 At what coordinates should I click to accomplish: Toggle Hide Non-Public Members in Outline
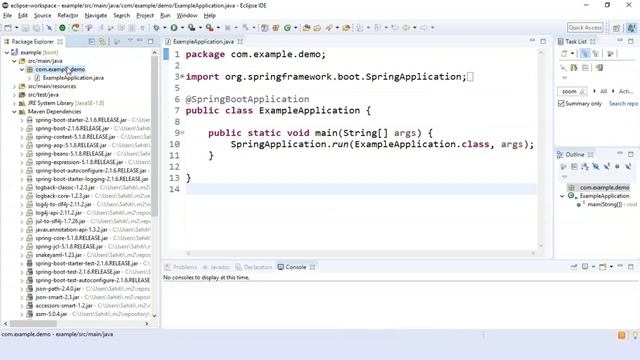point(617,167)
